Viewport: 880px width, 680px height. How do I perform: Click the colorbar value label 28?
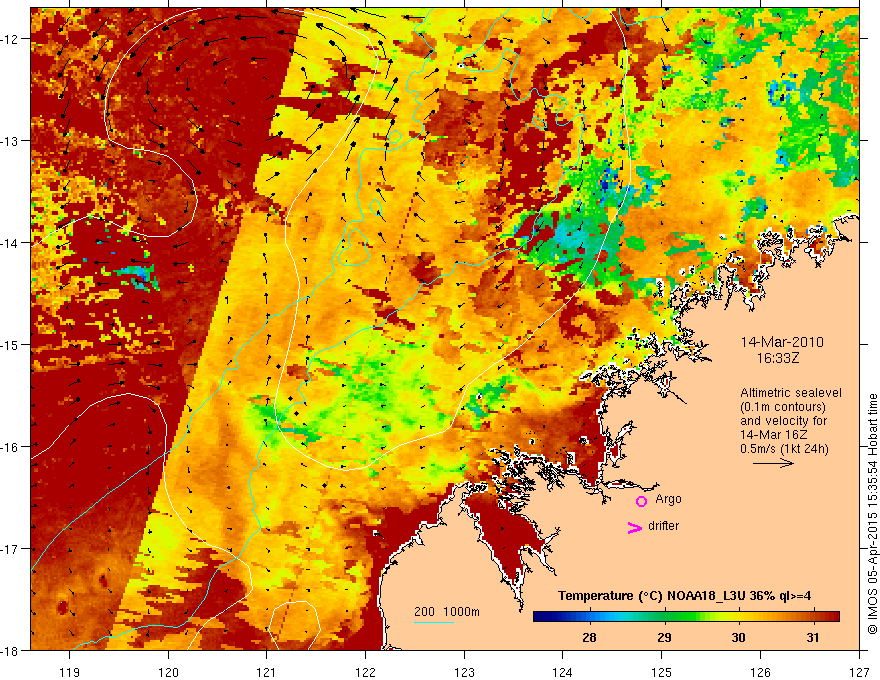[x=589, y=637]
